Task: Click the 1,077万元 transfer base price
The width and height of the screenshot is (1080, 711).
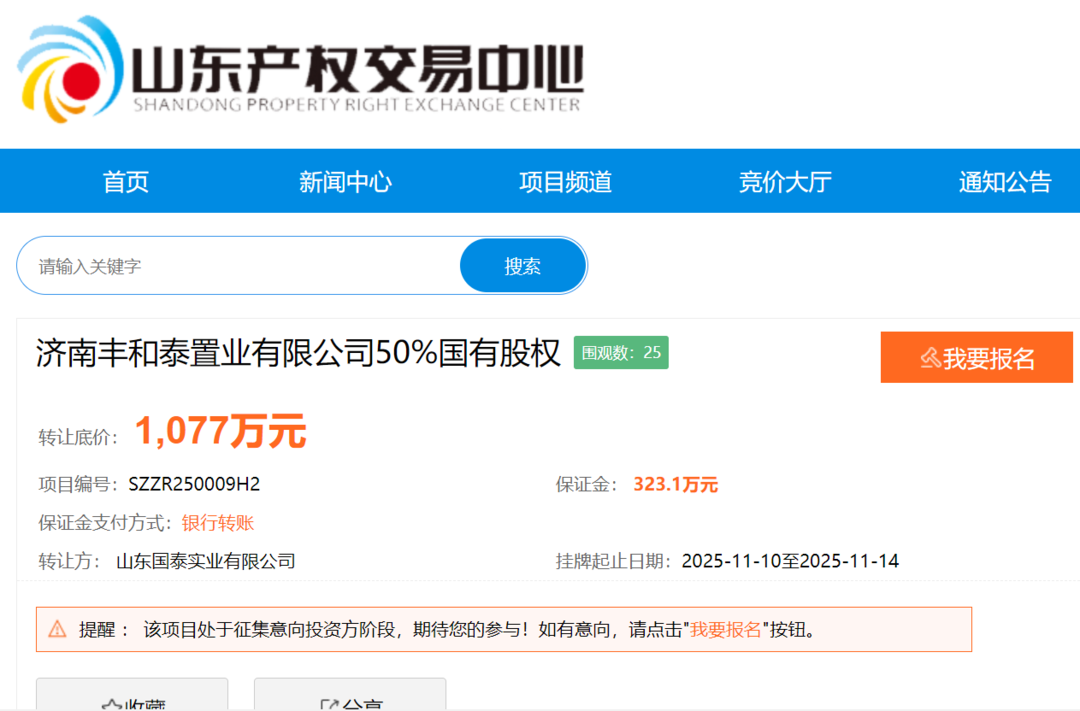Action: 220,432
